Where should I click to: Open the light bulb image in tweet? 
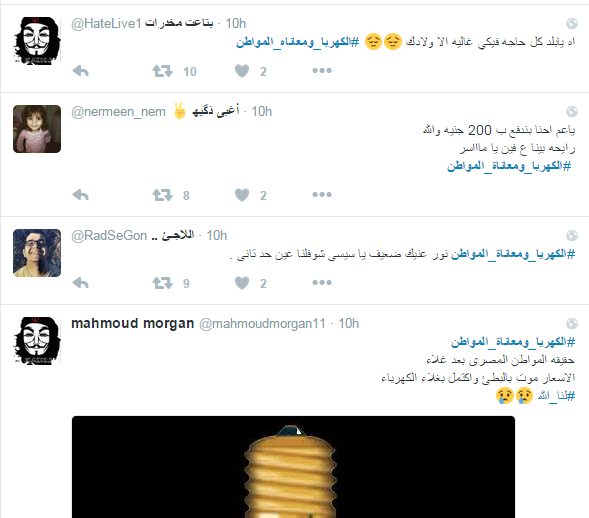[293, 467]
